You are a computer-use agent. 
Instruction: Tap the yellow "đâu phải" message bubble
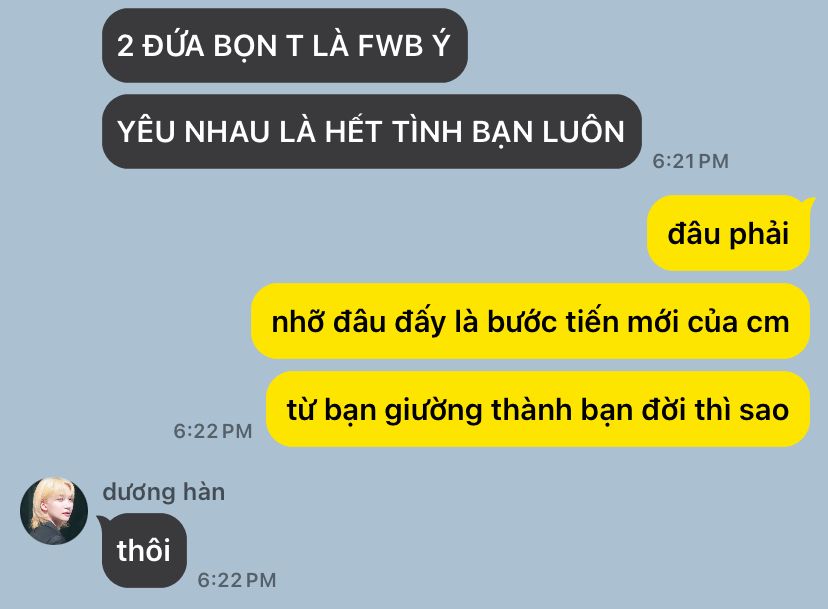tap(729, 233)
